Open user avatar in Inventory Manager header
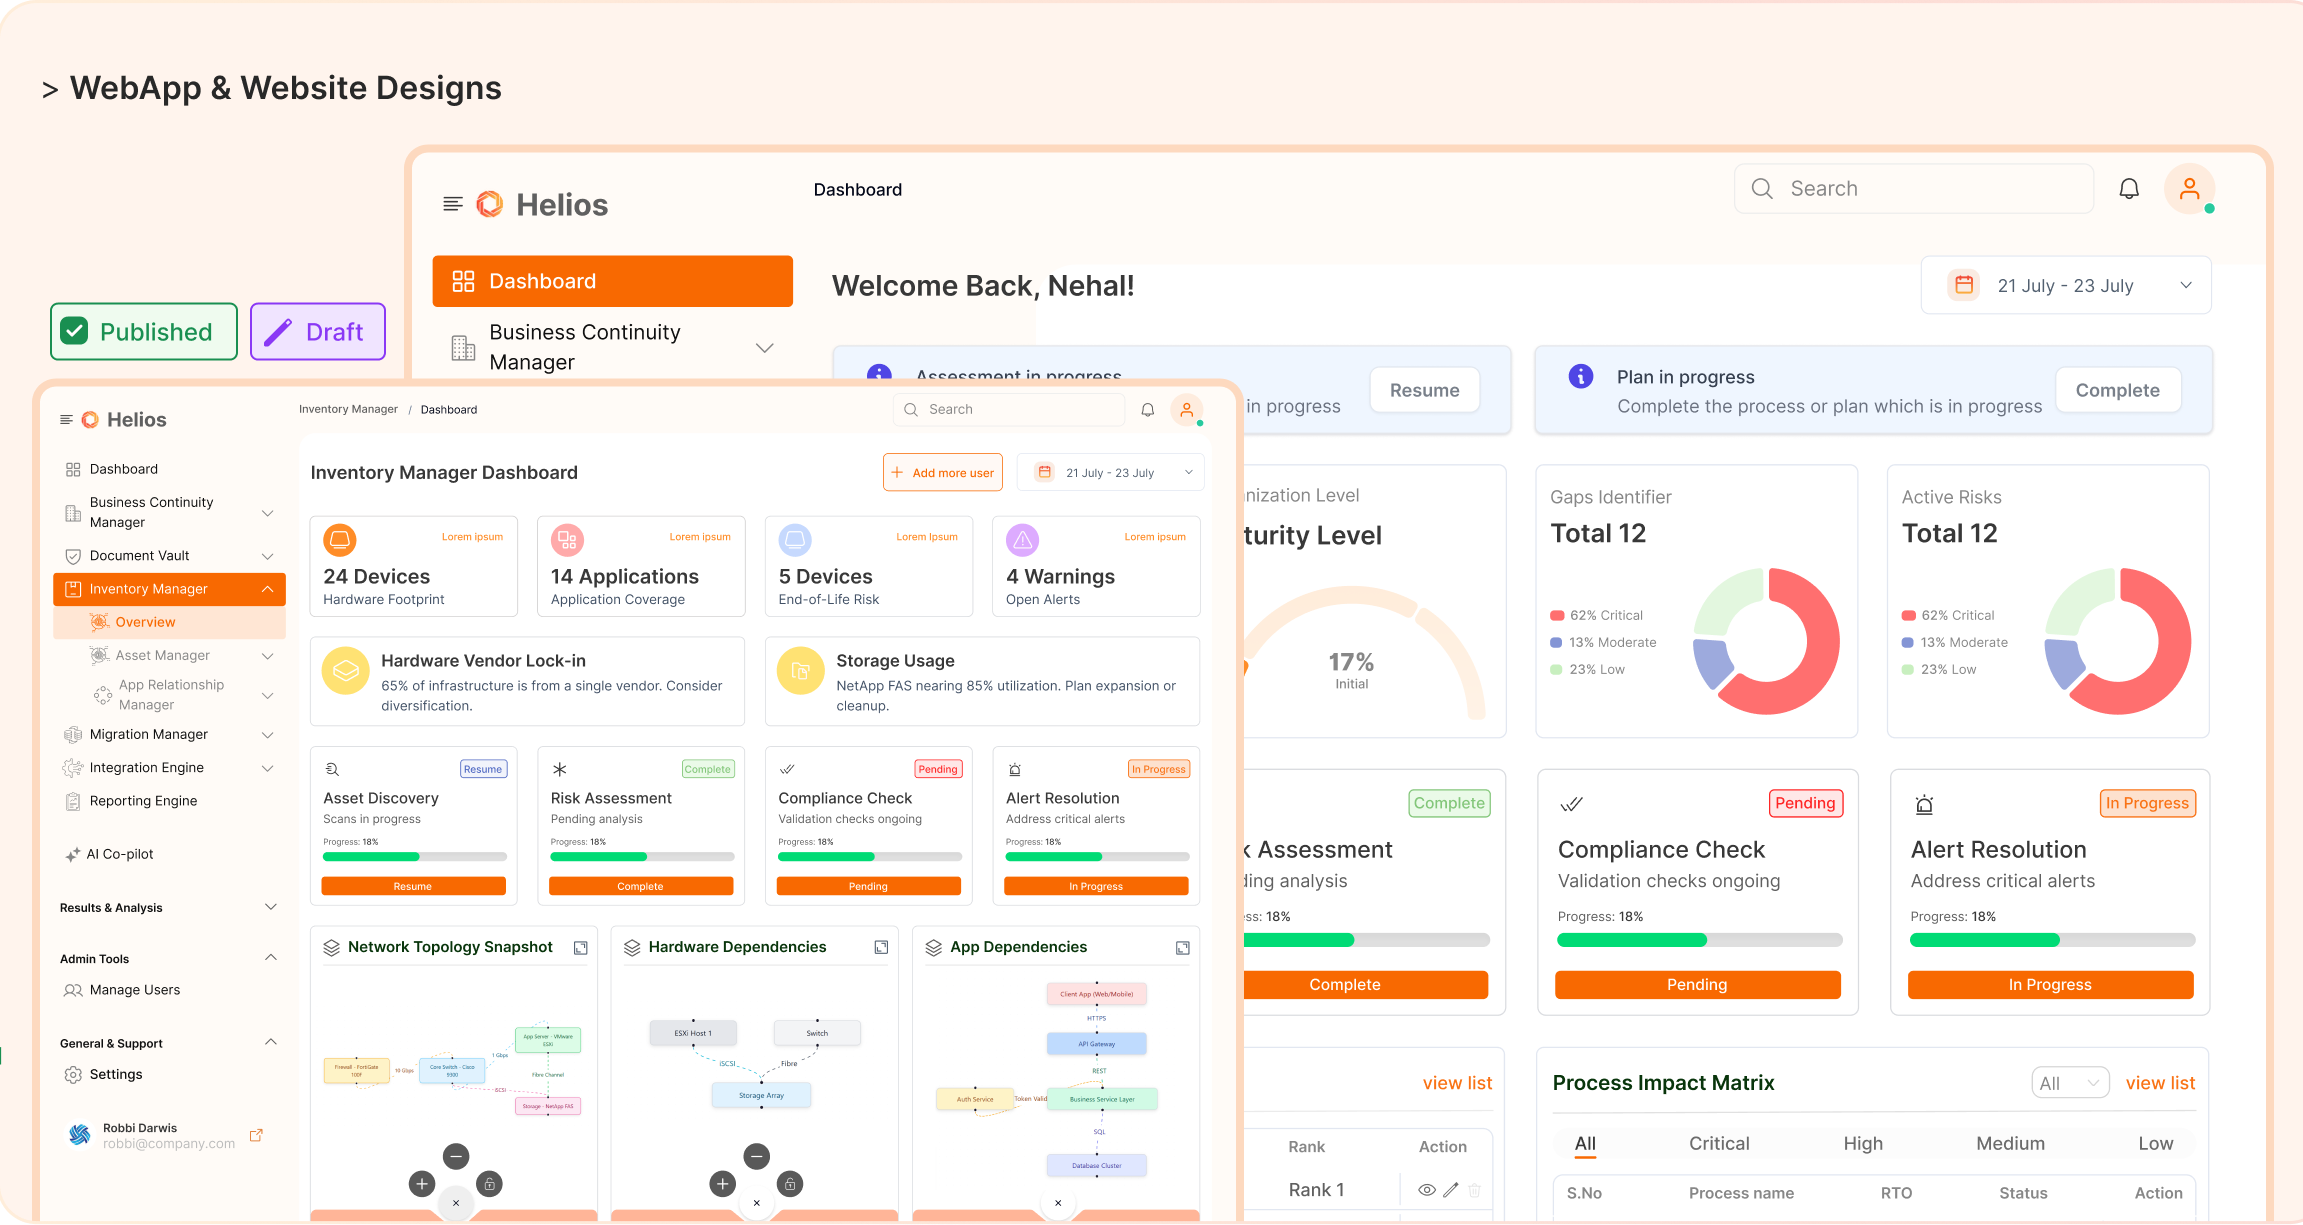This screenshot has width=2303, height=1225. (x=1187, y=410)
